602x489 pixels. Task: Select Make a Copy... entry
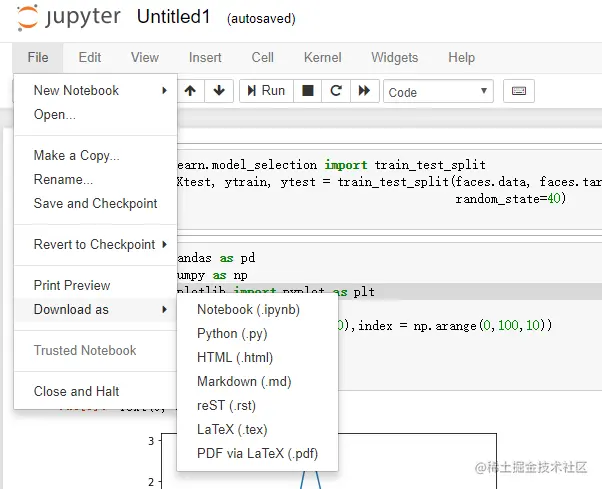pyautogui.click(x=96, y=155)
